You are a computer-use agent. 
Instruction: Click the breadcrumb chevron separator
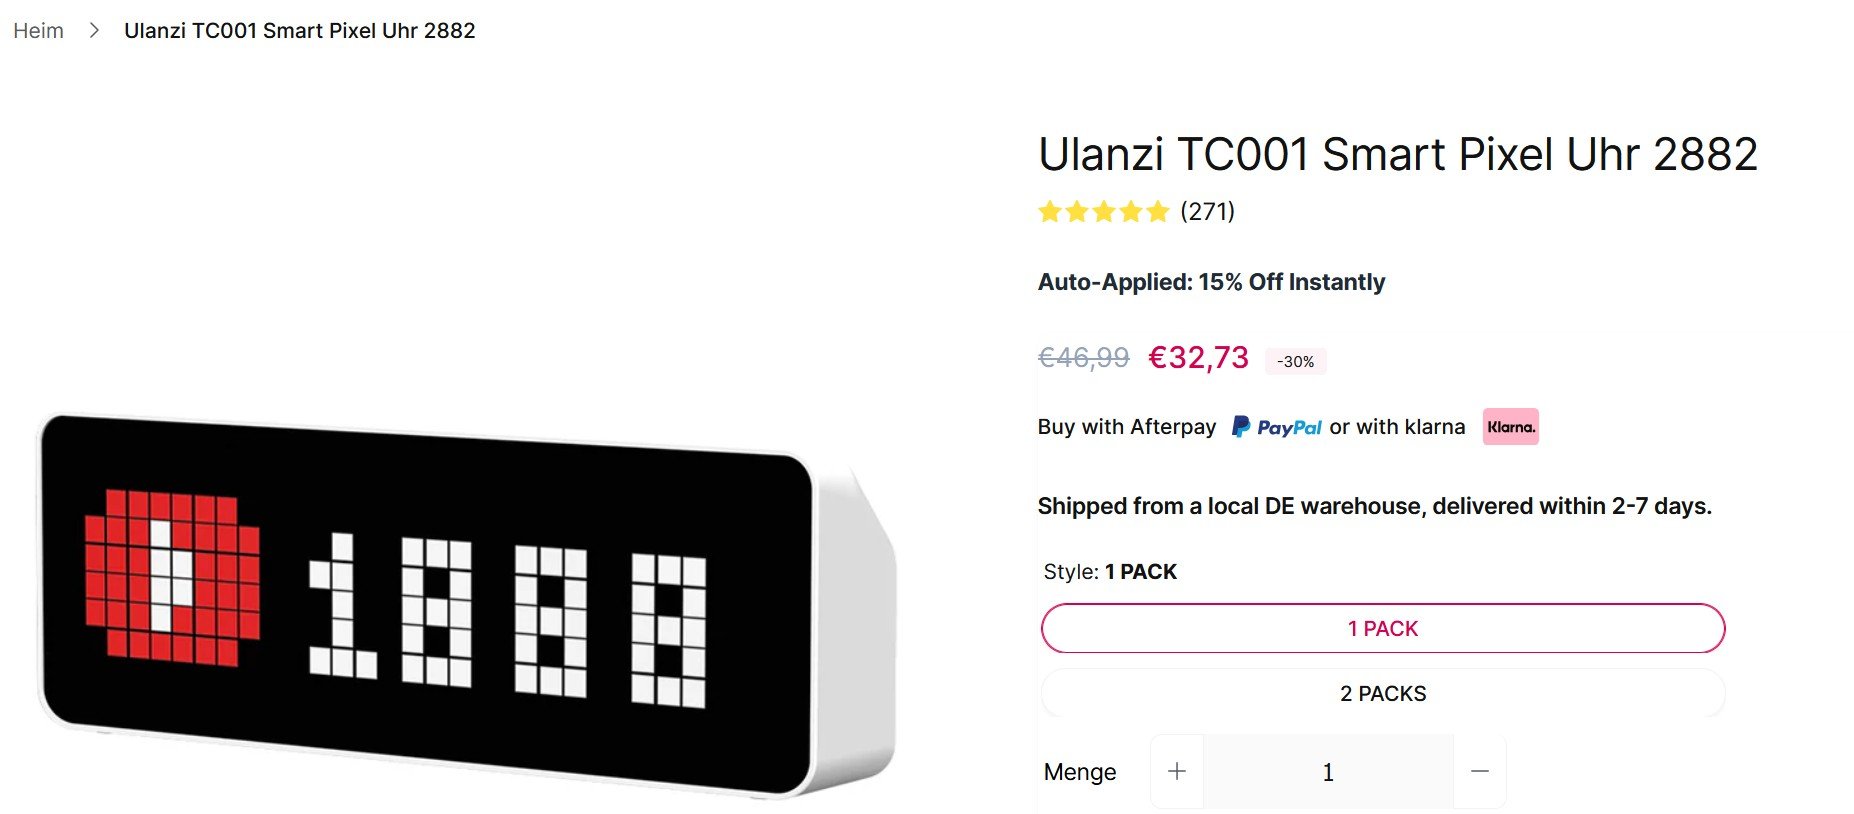[x=94, y=31]
